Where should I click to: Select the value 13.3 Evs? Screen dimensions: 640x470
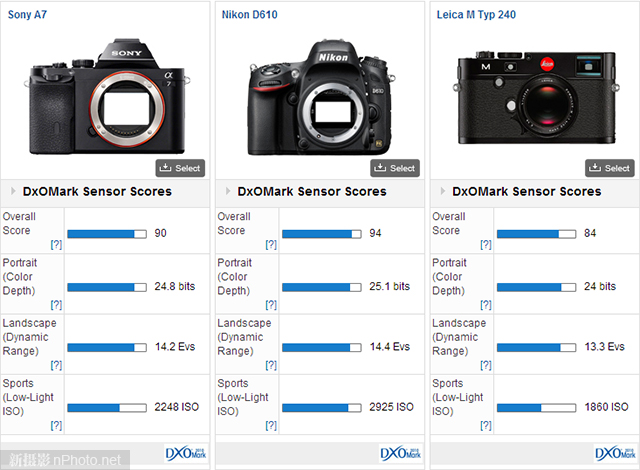point(604,347)
